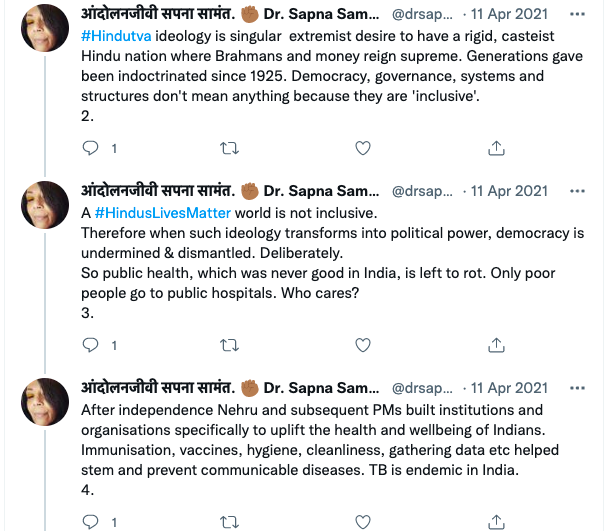Like the #HindusLivesMatter tweet
Viewport: 606px width, 531px height.
[363, 345]
